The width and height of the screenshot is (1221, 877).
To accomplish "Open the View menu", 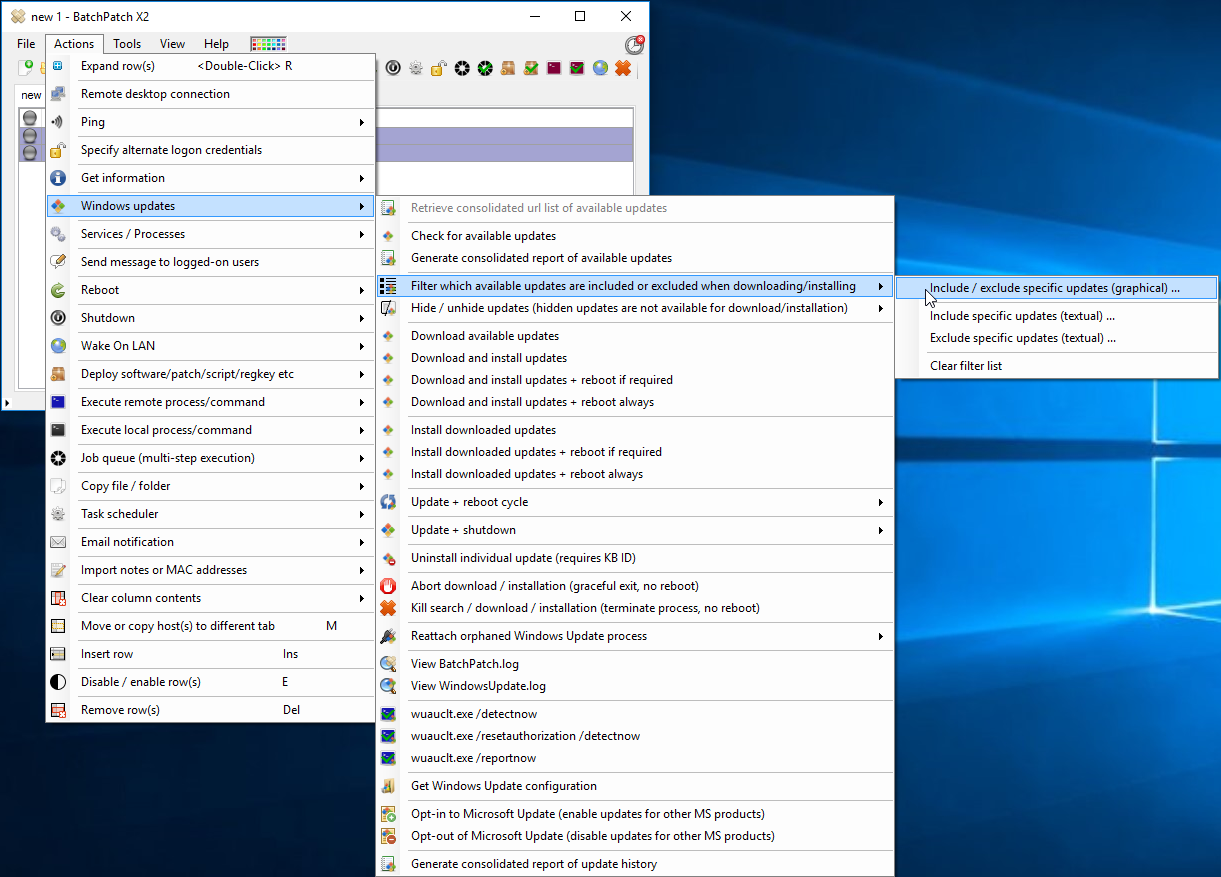I will pos(173,44).
